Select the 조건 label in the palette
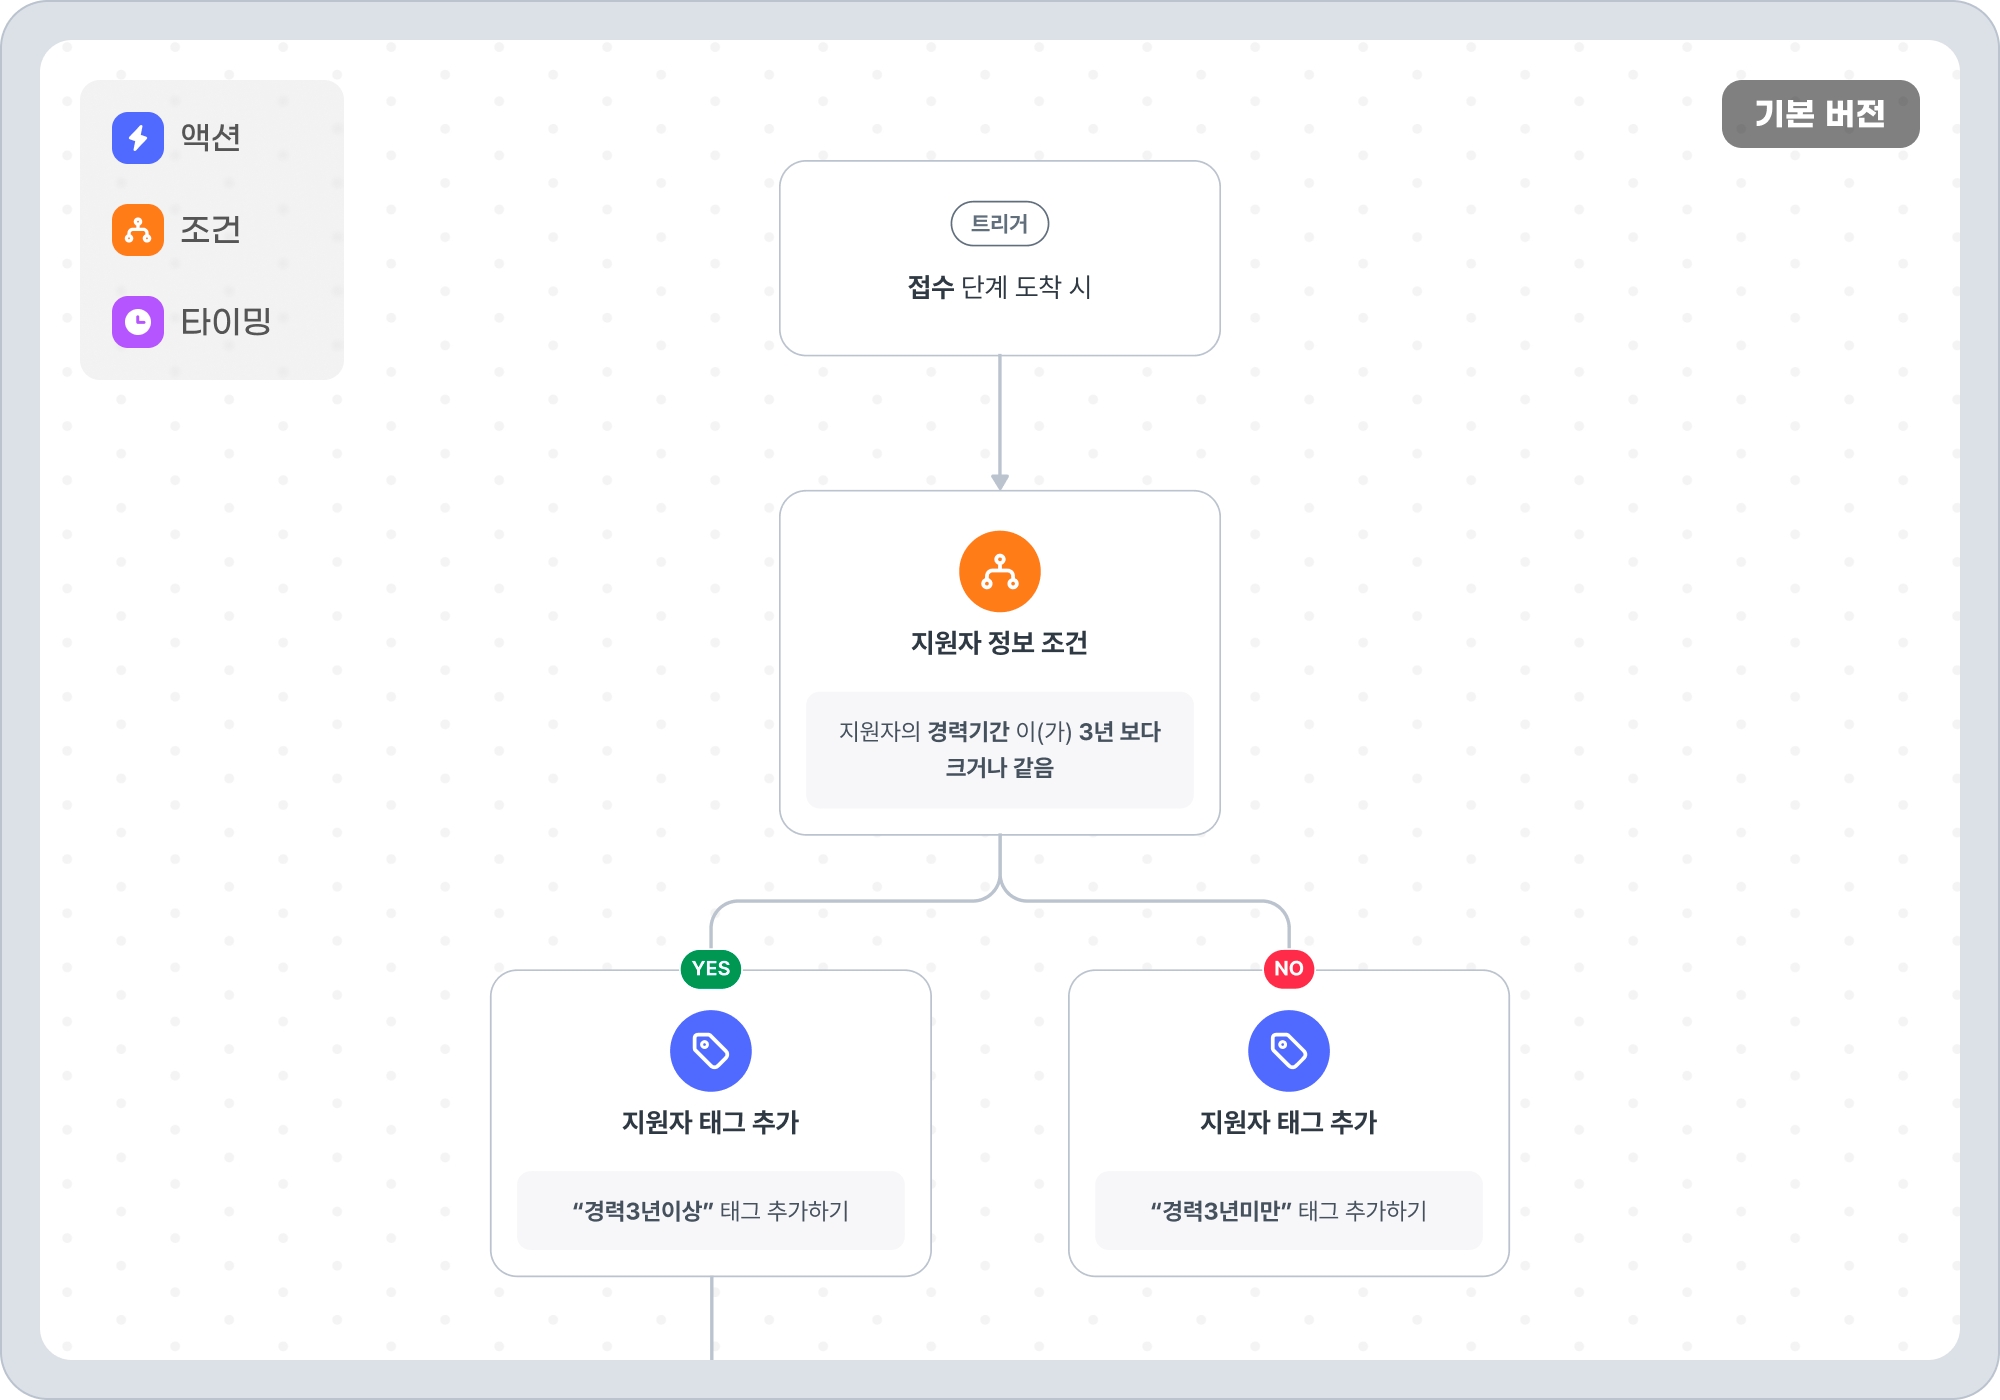Screen dimensions: 2000x1400 (x=210, y=230)
